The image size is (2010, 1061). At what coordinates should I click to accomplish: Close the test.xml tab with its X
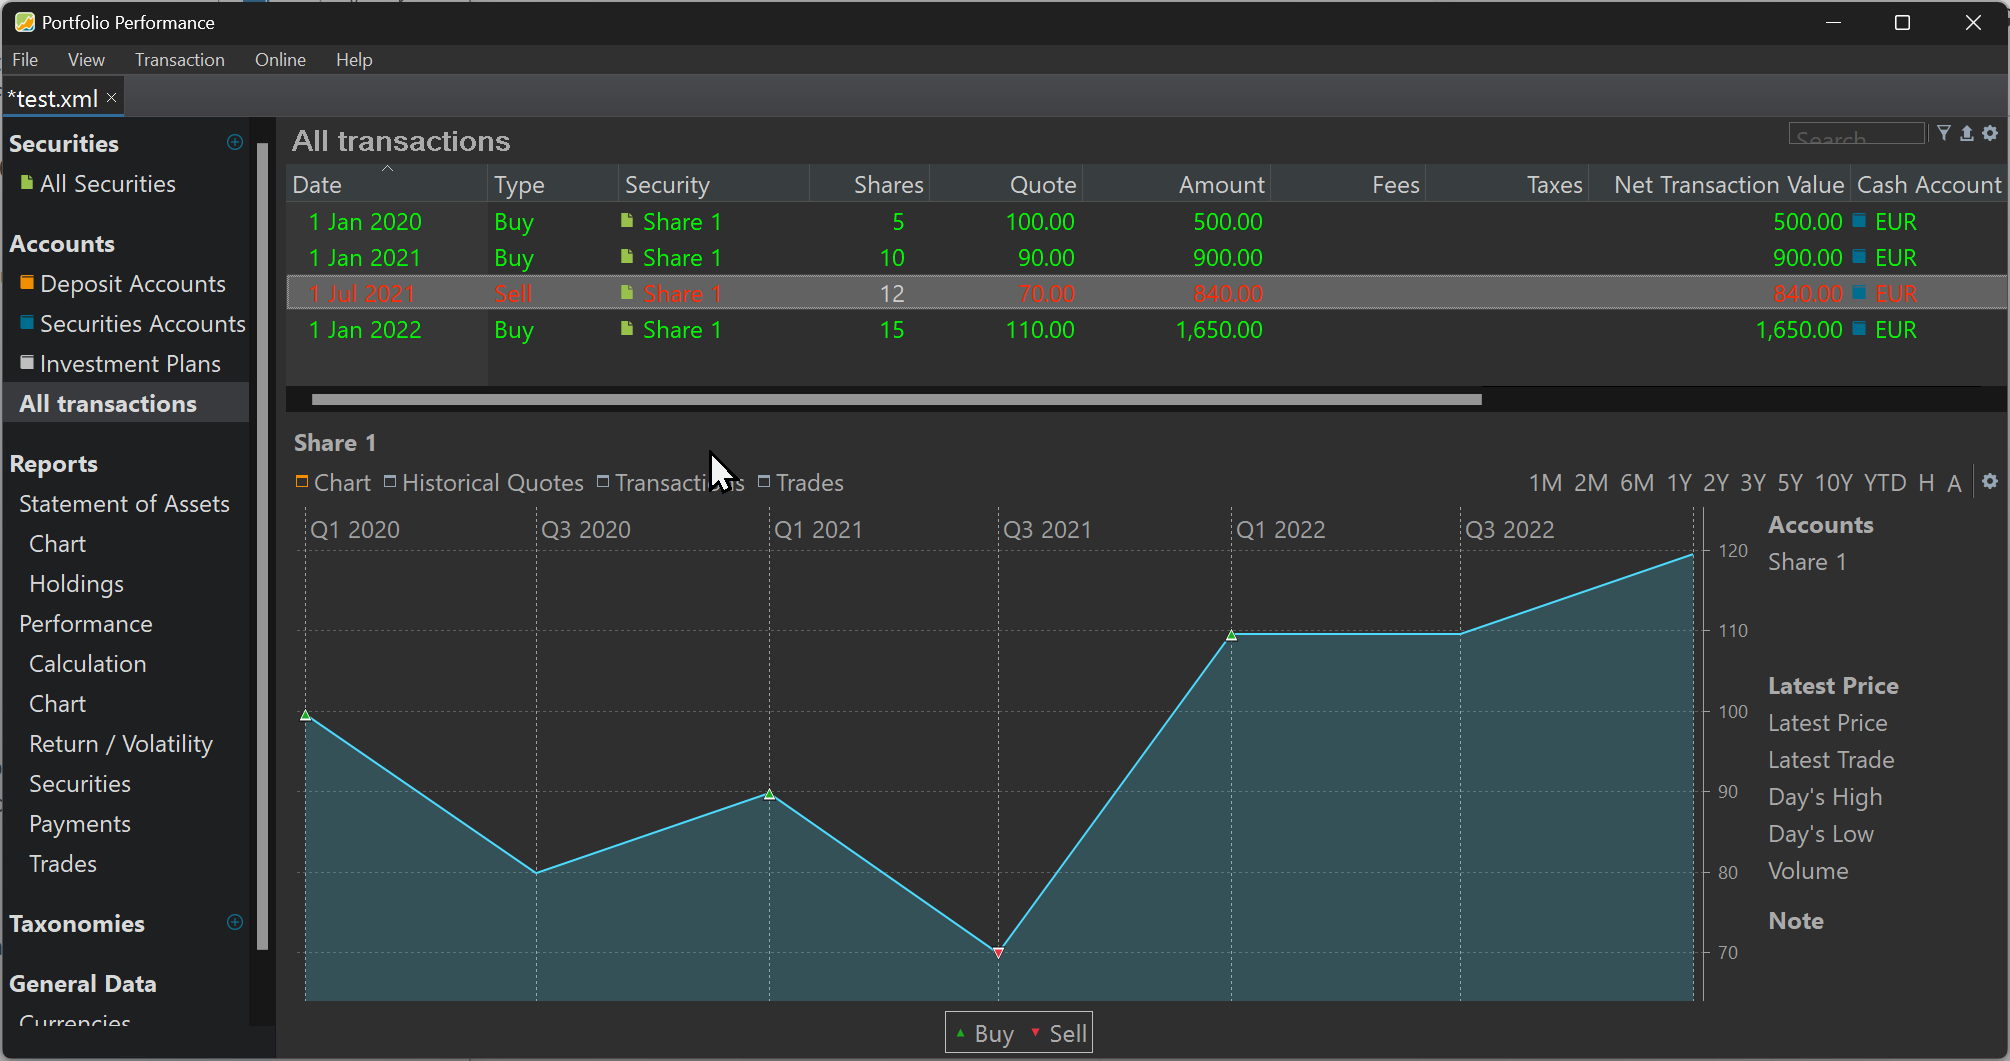tap(112, 97)
